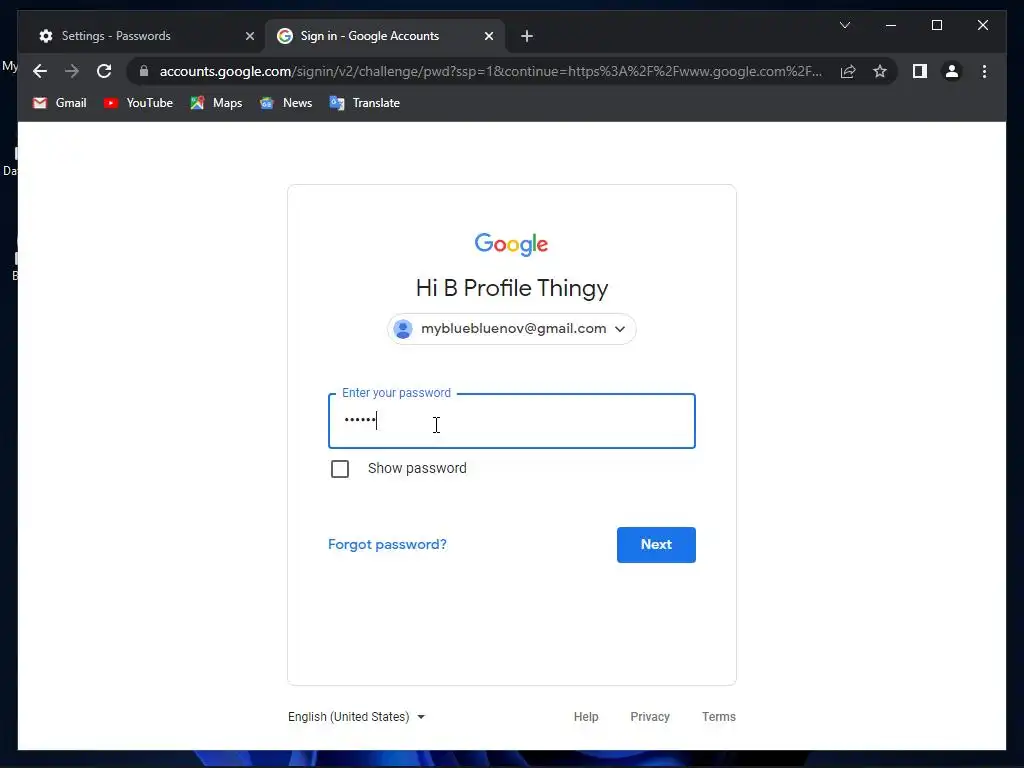Click the Forgot password? link

387,545
